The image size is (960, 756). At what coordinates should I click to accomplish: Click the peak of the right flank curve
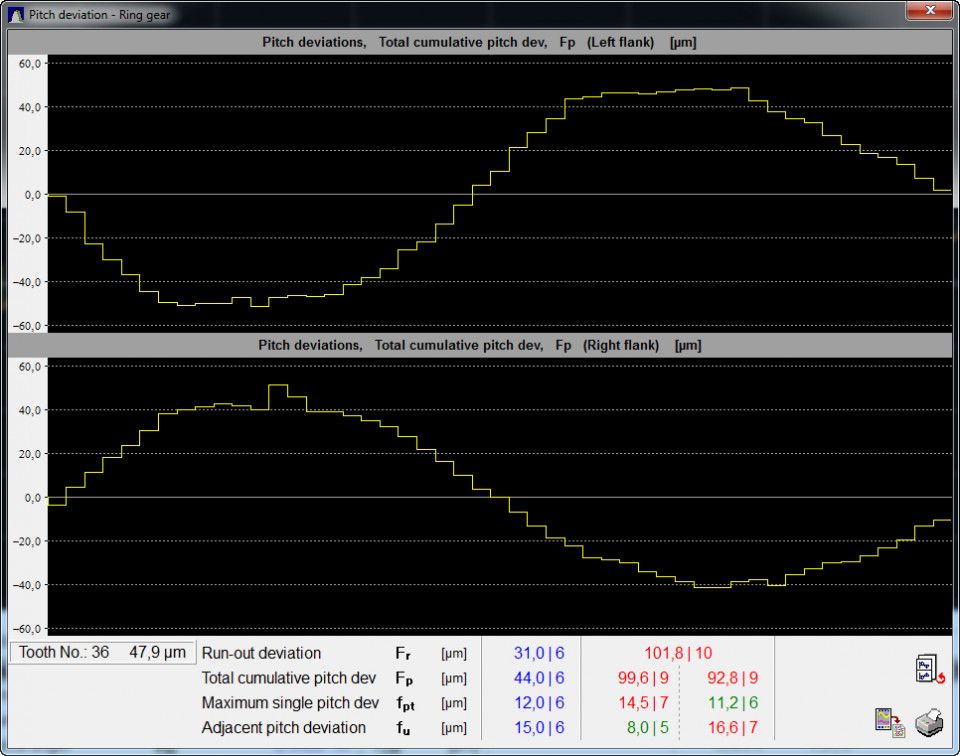[277, 385]
